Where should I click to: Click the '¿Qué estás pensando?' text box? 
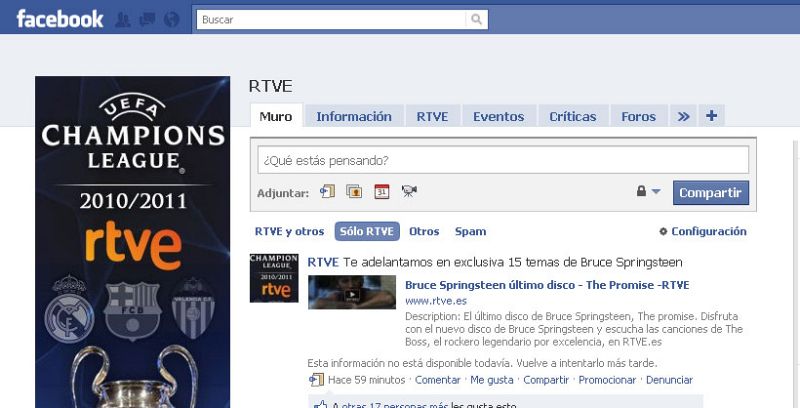pyautogui.click(x=502, y=160)
